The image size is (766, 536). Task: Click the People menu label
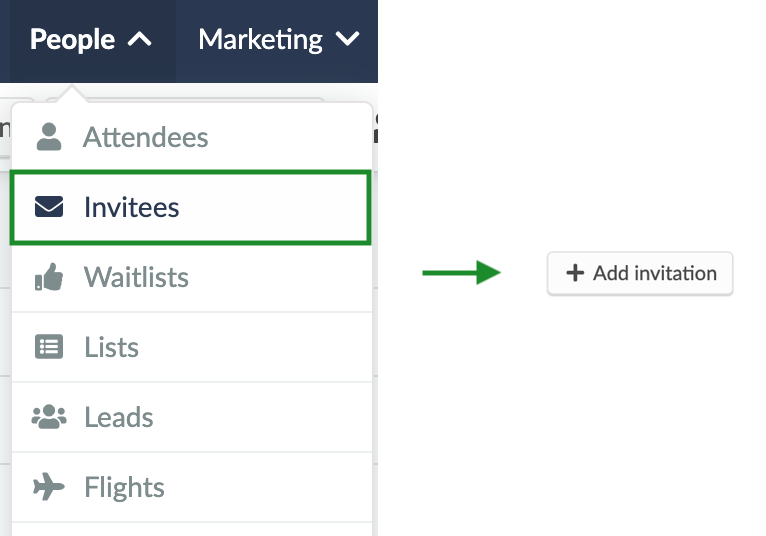point(72,39)
